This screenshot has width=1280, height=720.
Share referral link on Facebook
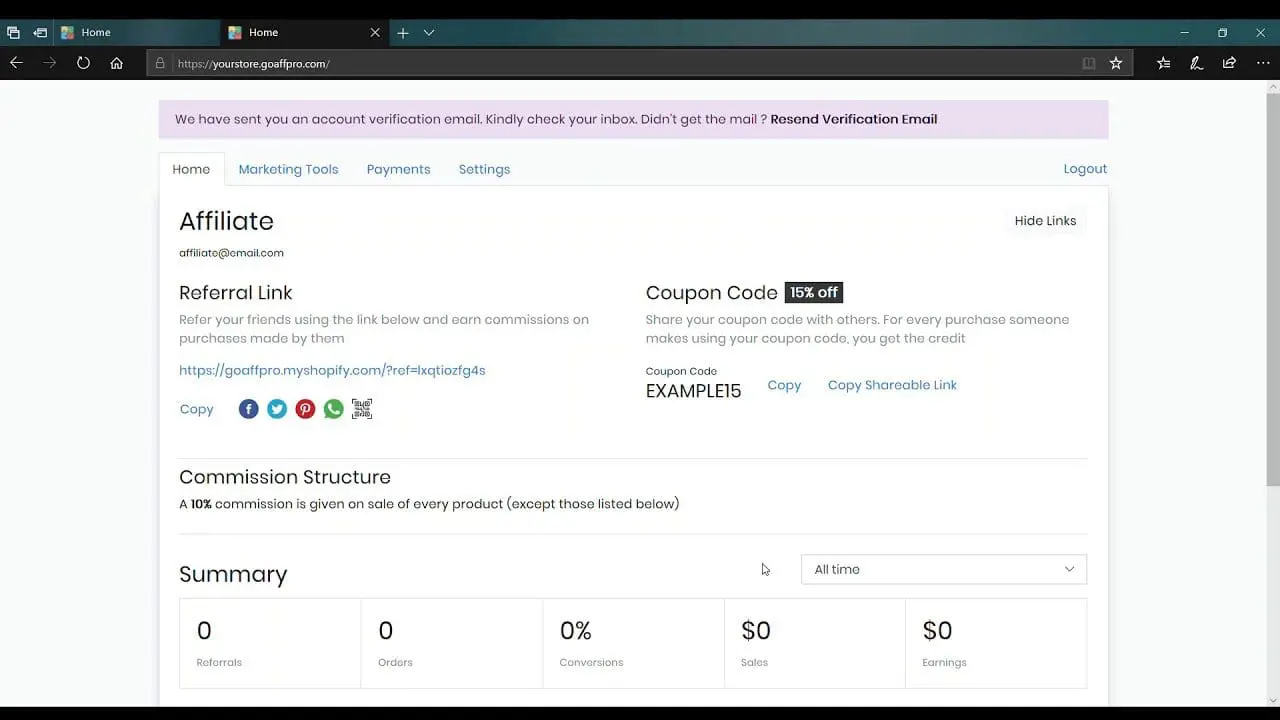tap(249, 409)
